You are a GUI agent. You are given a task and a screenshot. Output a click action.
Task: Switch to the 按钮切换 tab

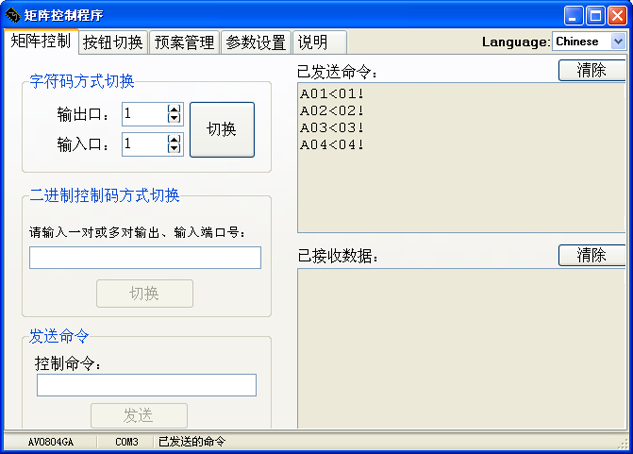(x=113, y=42)
